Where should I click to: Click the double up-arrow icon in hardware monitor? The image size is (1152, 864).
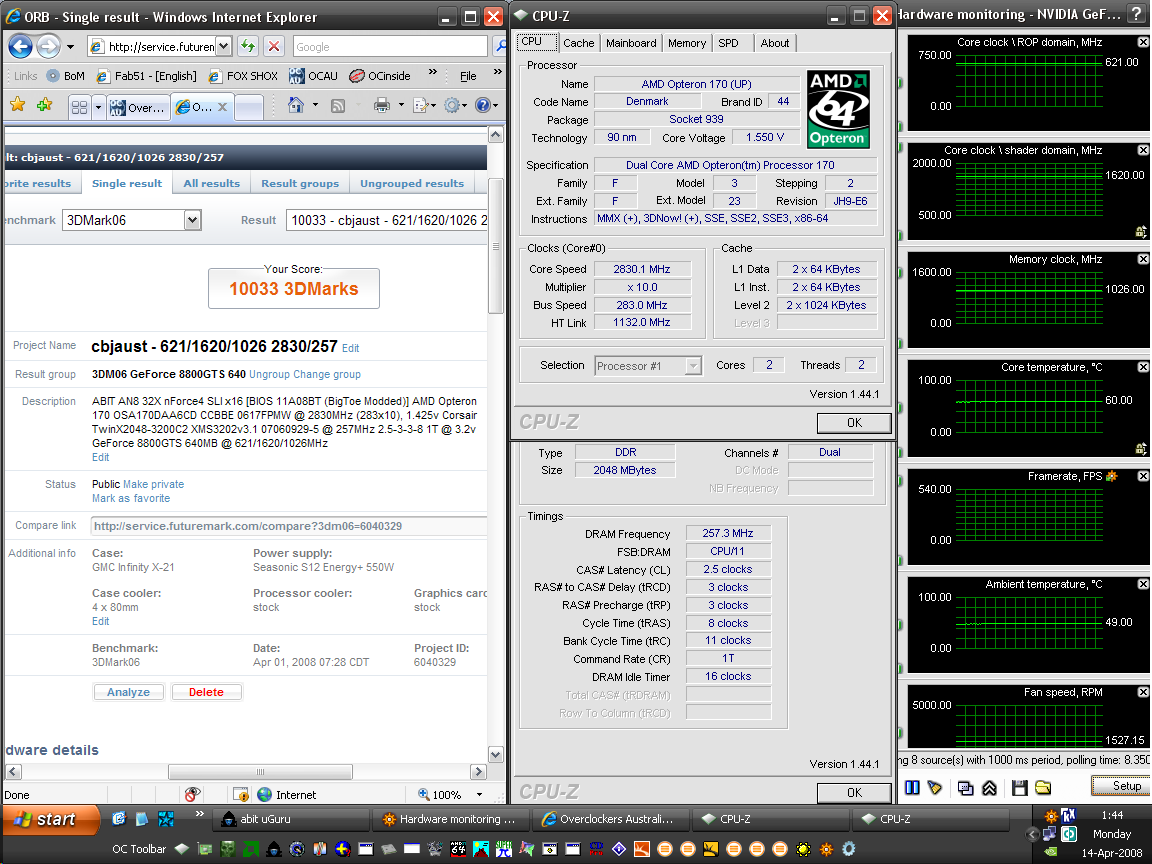(989, 788)
